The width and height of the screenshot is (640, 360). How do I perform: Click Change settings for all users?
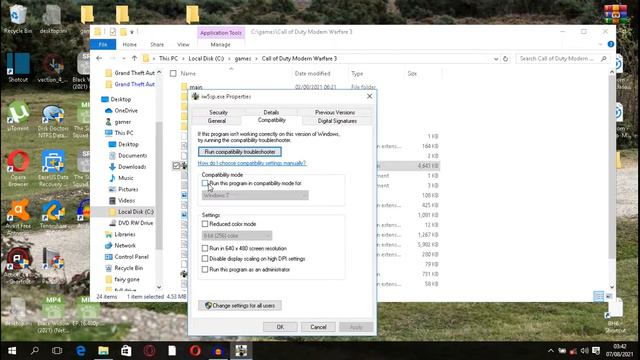(240, 306)
